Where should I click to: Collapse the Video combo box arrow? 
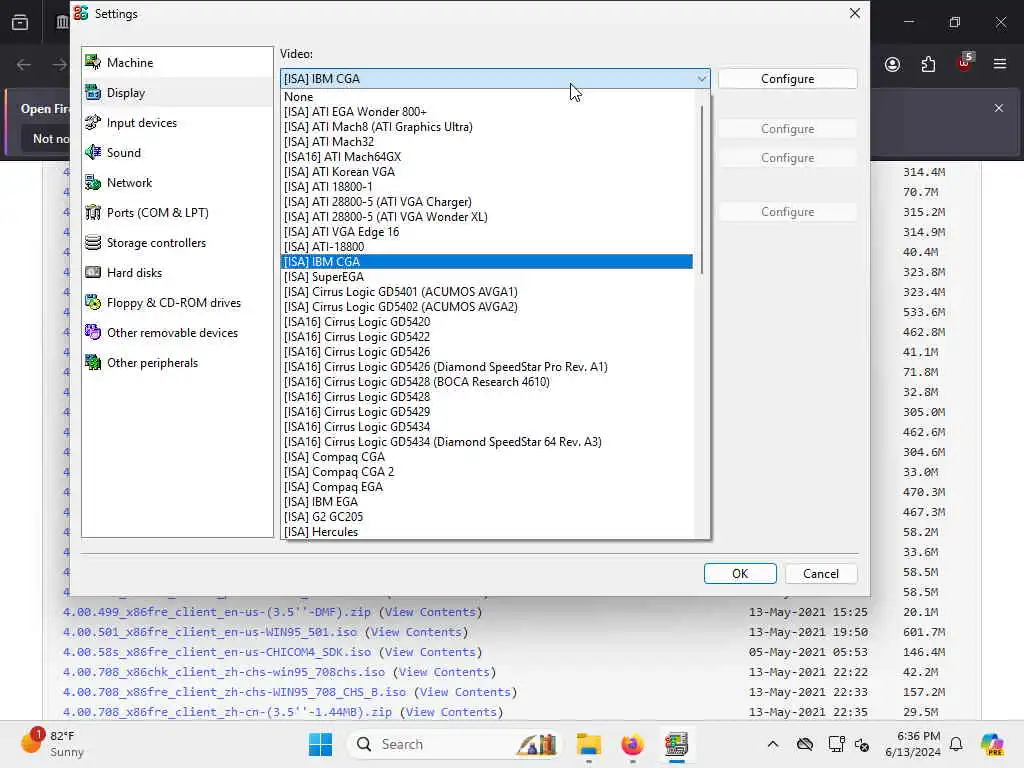tap(701, 78)
